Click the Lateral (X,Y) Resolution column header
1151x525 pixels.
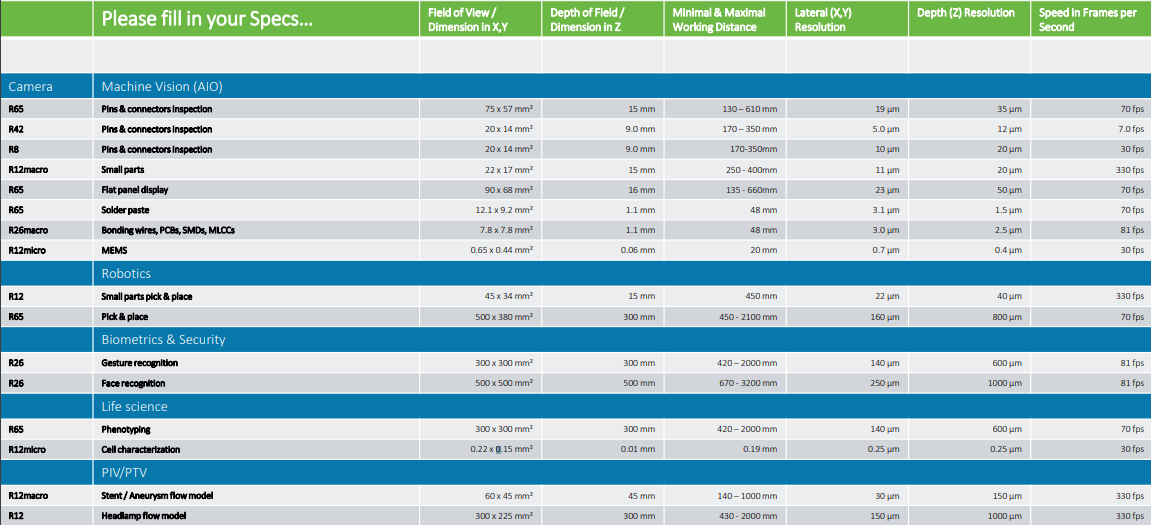tap(847, 20)
